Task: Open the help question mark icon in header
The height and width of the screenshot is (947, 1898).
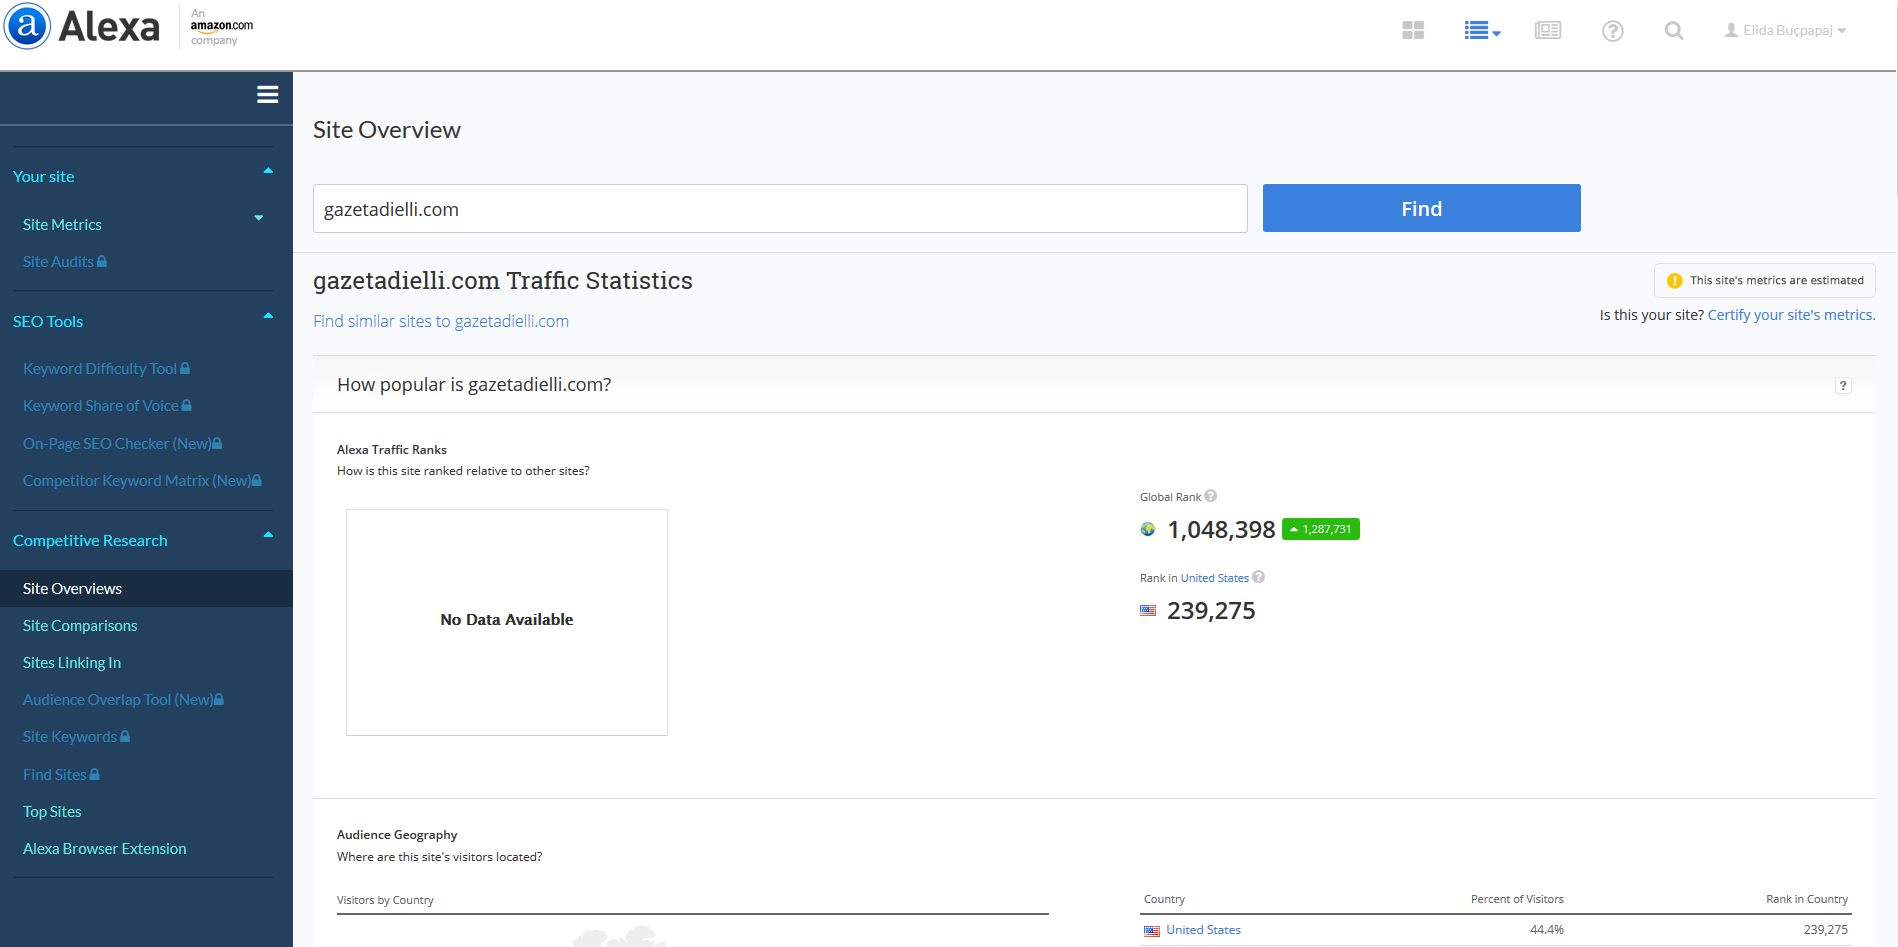Action: click(1612, 31)
